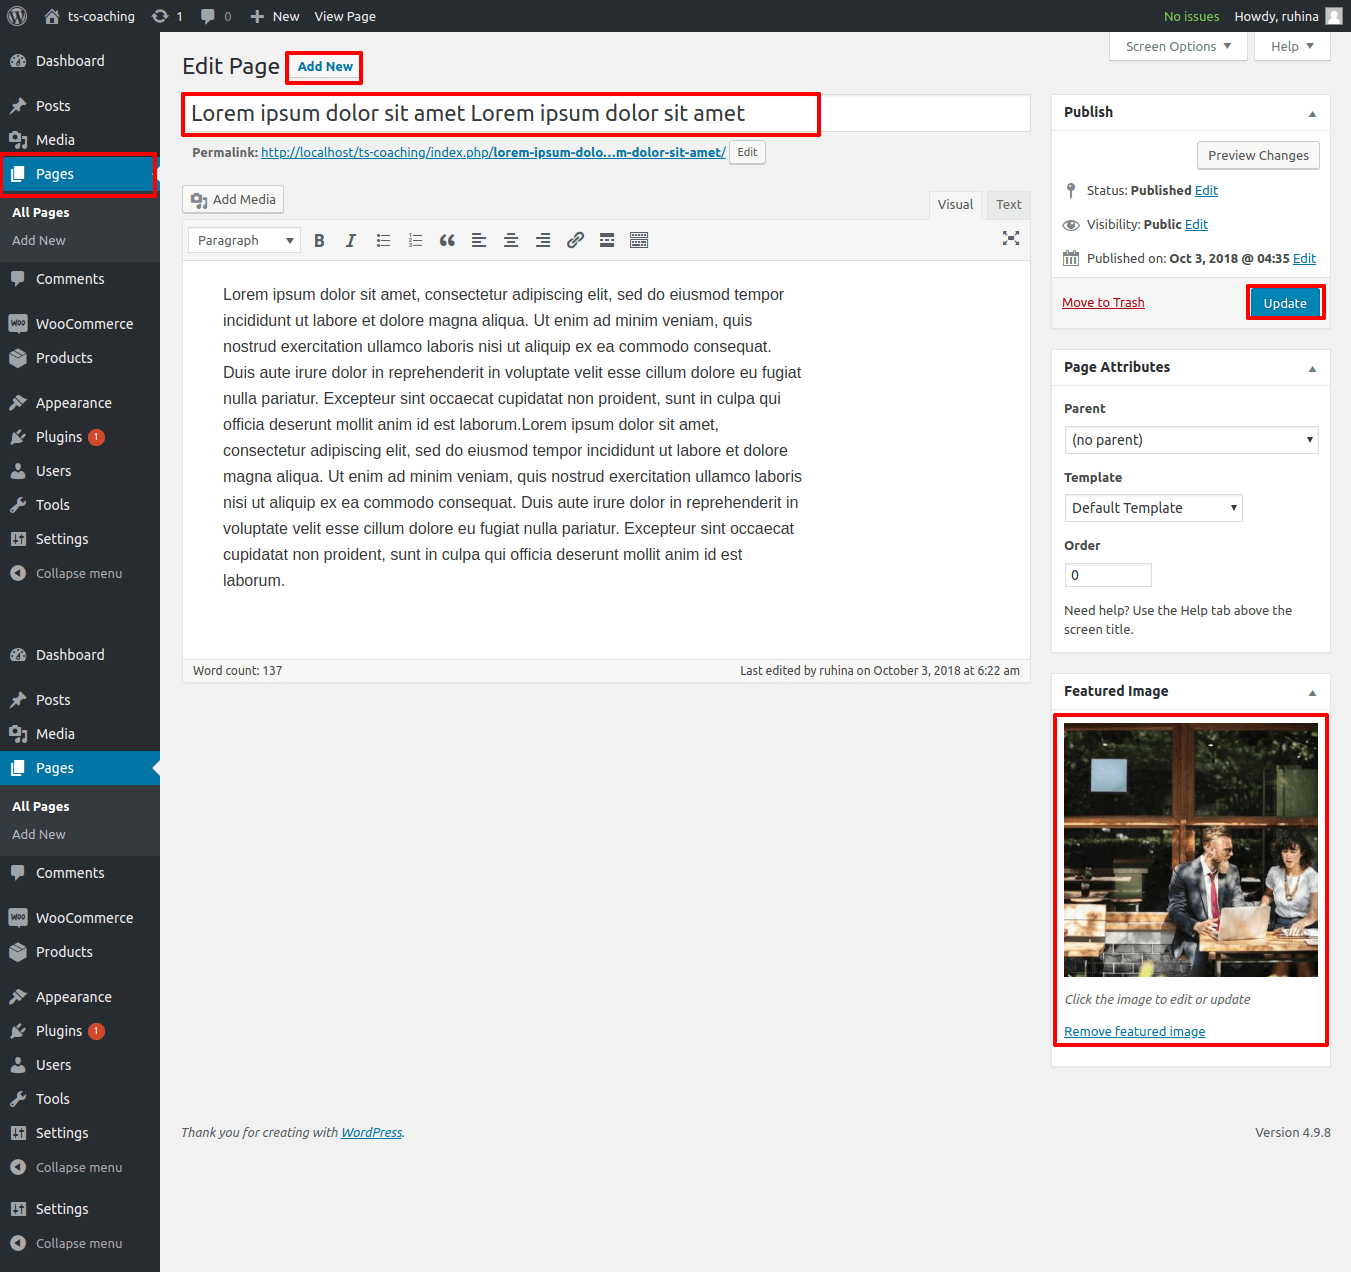This screenshot has width=1351, height=1272.
Task: Click the featured image thumbnail
Action: [x=1190, y=849]
